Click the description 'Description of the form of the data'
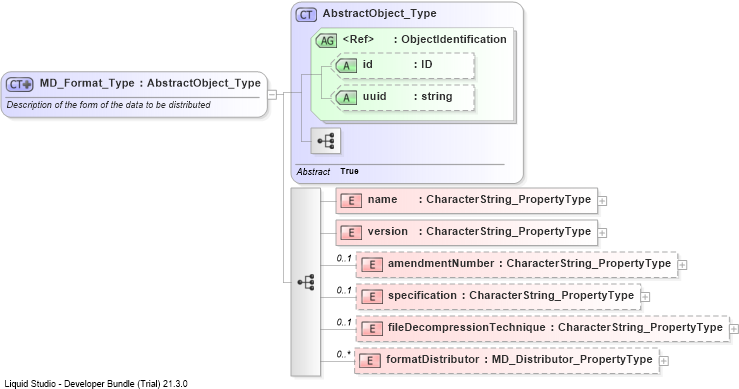Viewport: 739px width, 389px height. tap(108, 105)
